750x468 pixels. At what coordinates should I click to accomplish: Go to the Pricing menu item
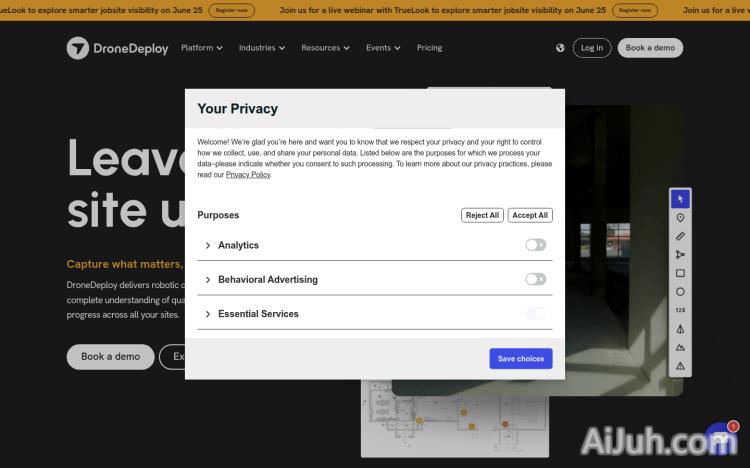tap(429, 48)
